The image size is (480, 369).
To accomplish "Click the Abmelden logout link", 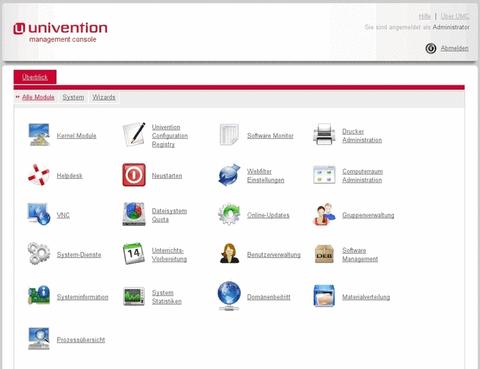I will coord(454,48).
